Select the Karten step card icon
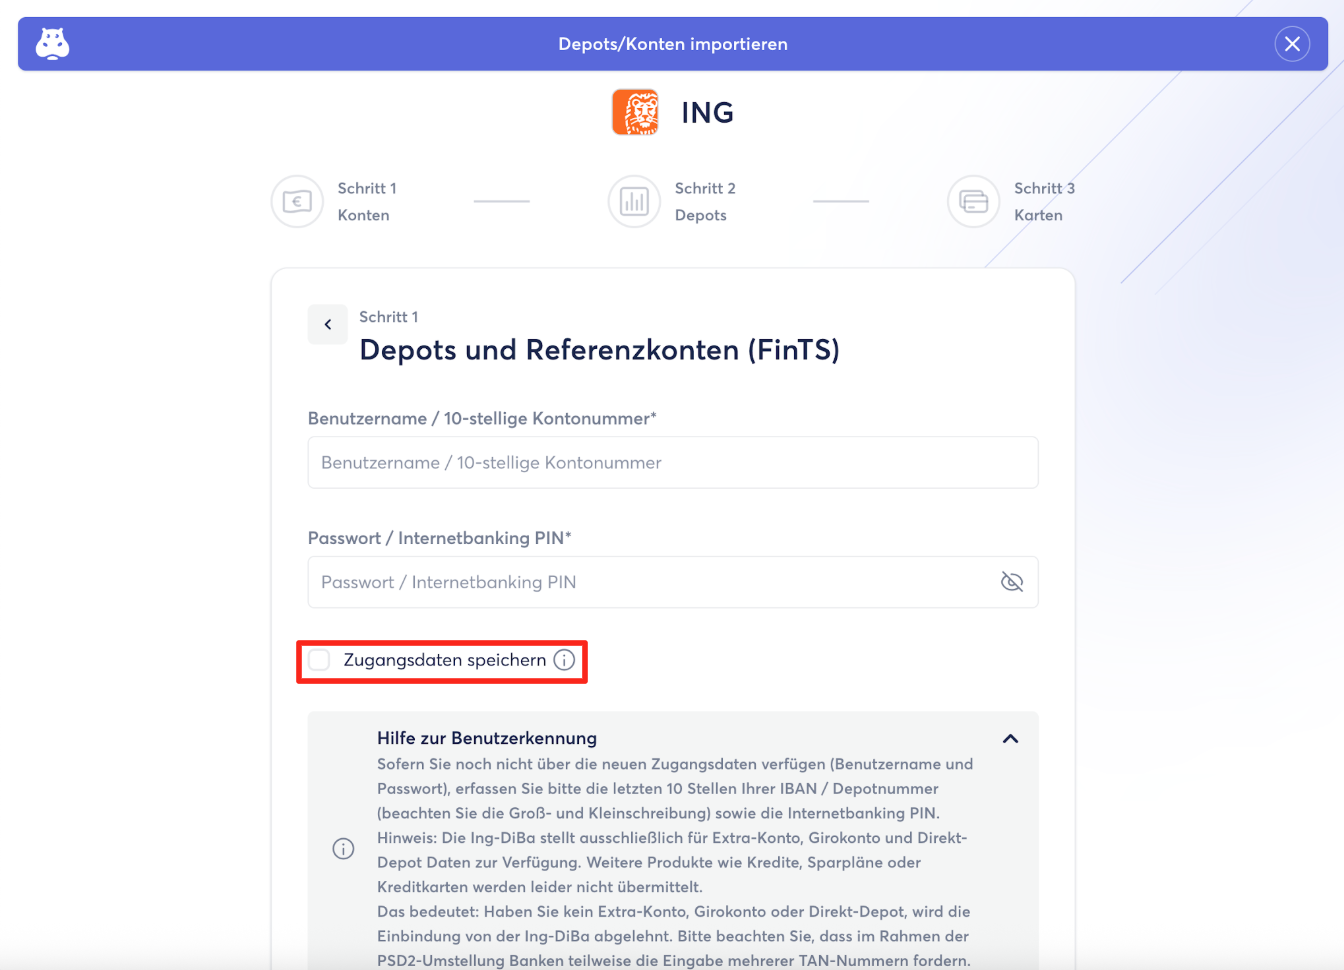Viewport: 1344px width, 970px height. 973,202
